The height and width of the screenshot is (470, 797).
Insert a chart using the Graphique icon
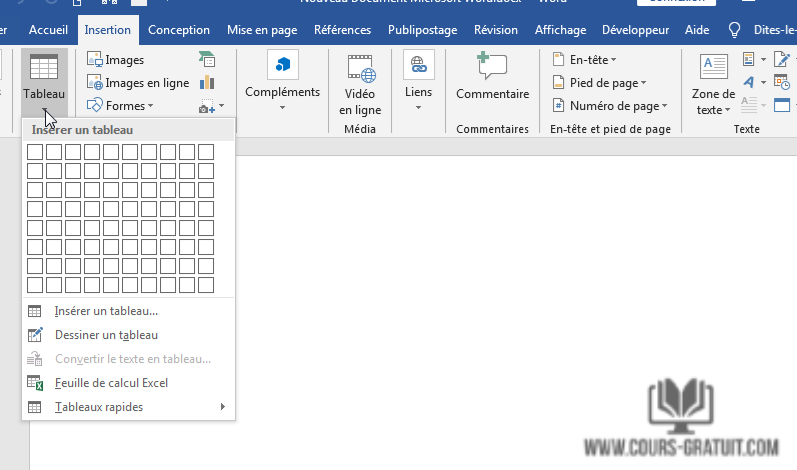(x=208, y=83)
